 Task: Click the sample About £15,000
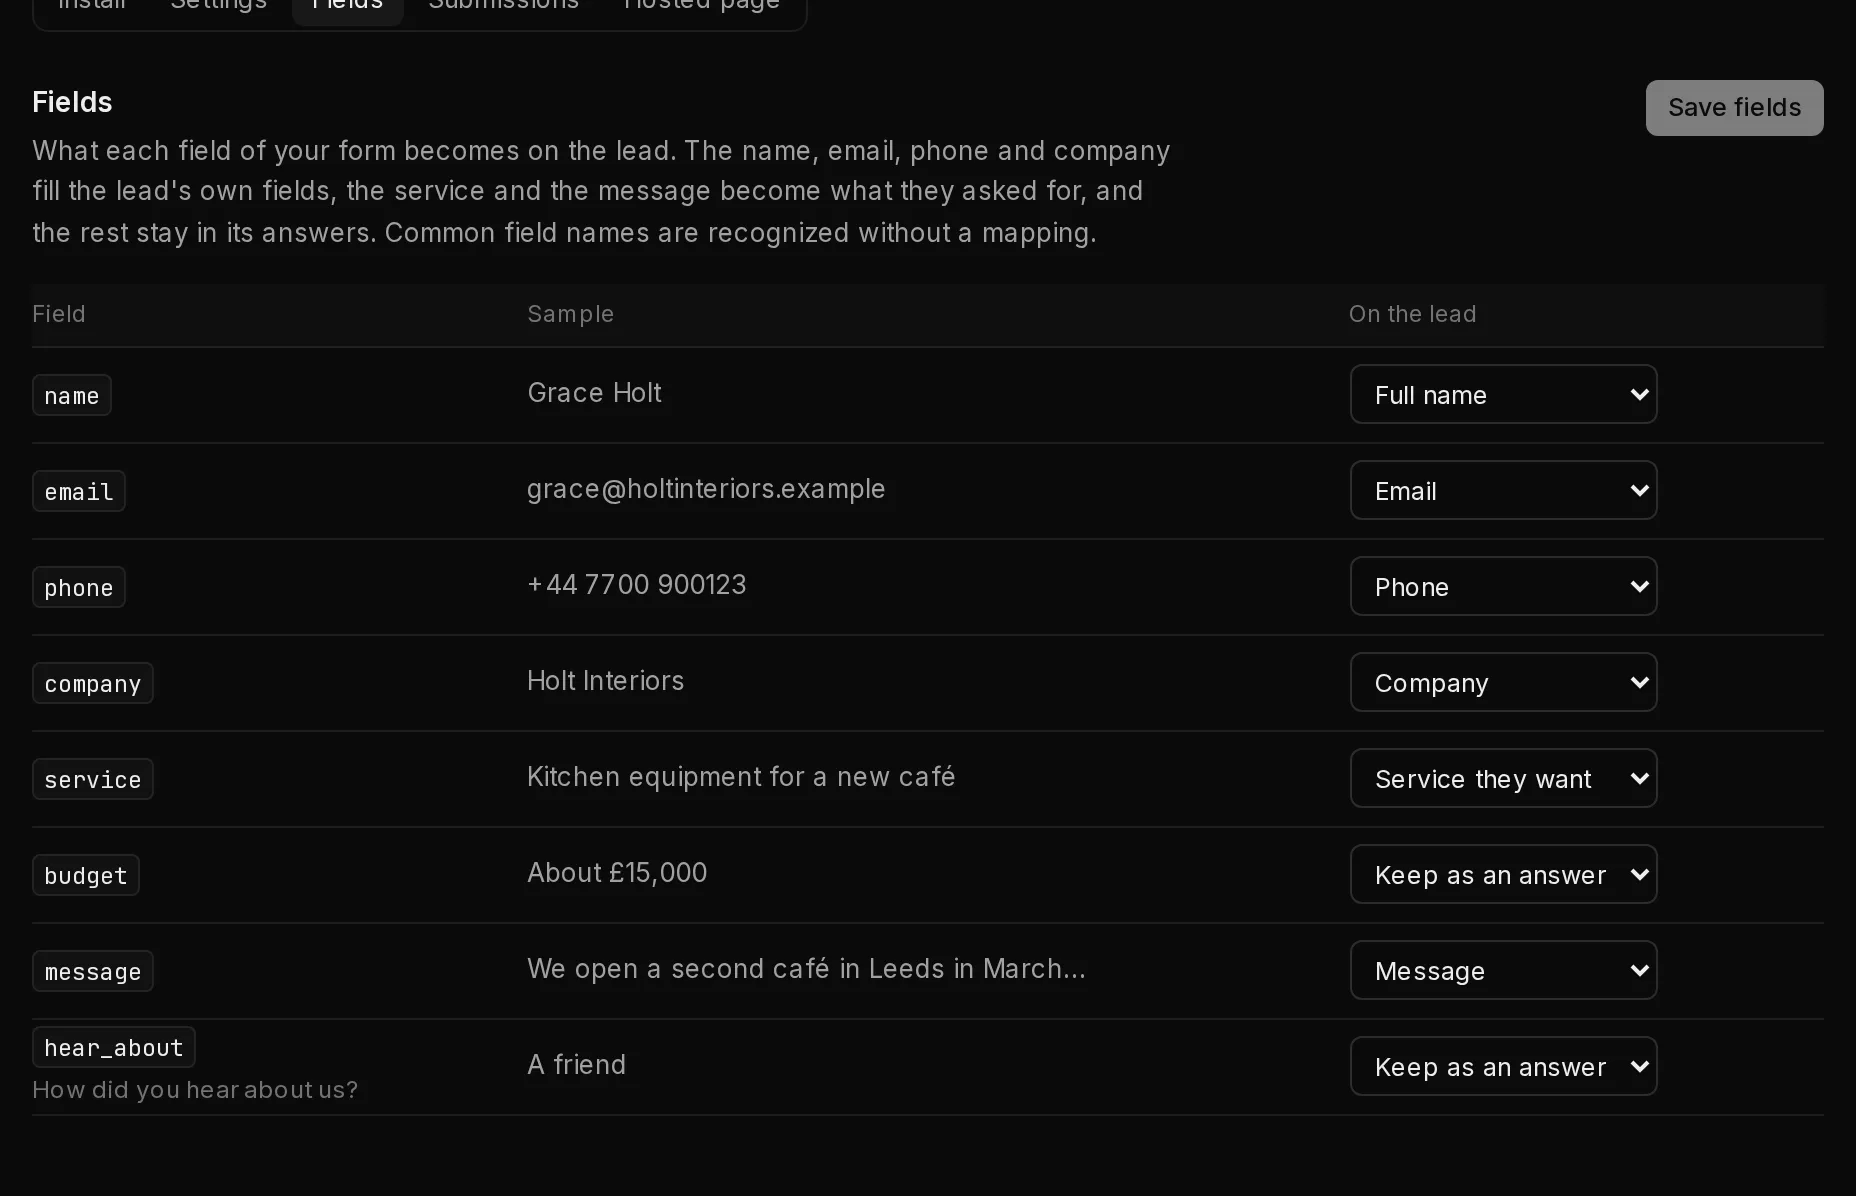click(x=617, y=873)
